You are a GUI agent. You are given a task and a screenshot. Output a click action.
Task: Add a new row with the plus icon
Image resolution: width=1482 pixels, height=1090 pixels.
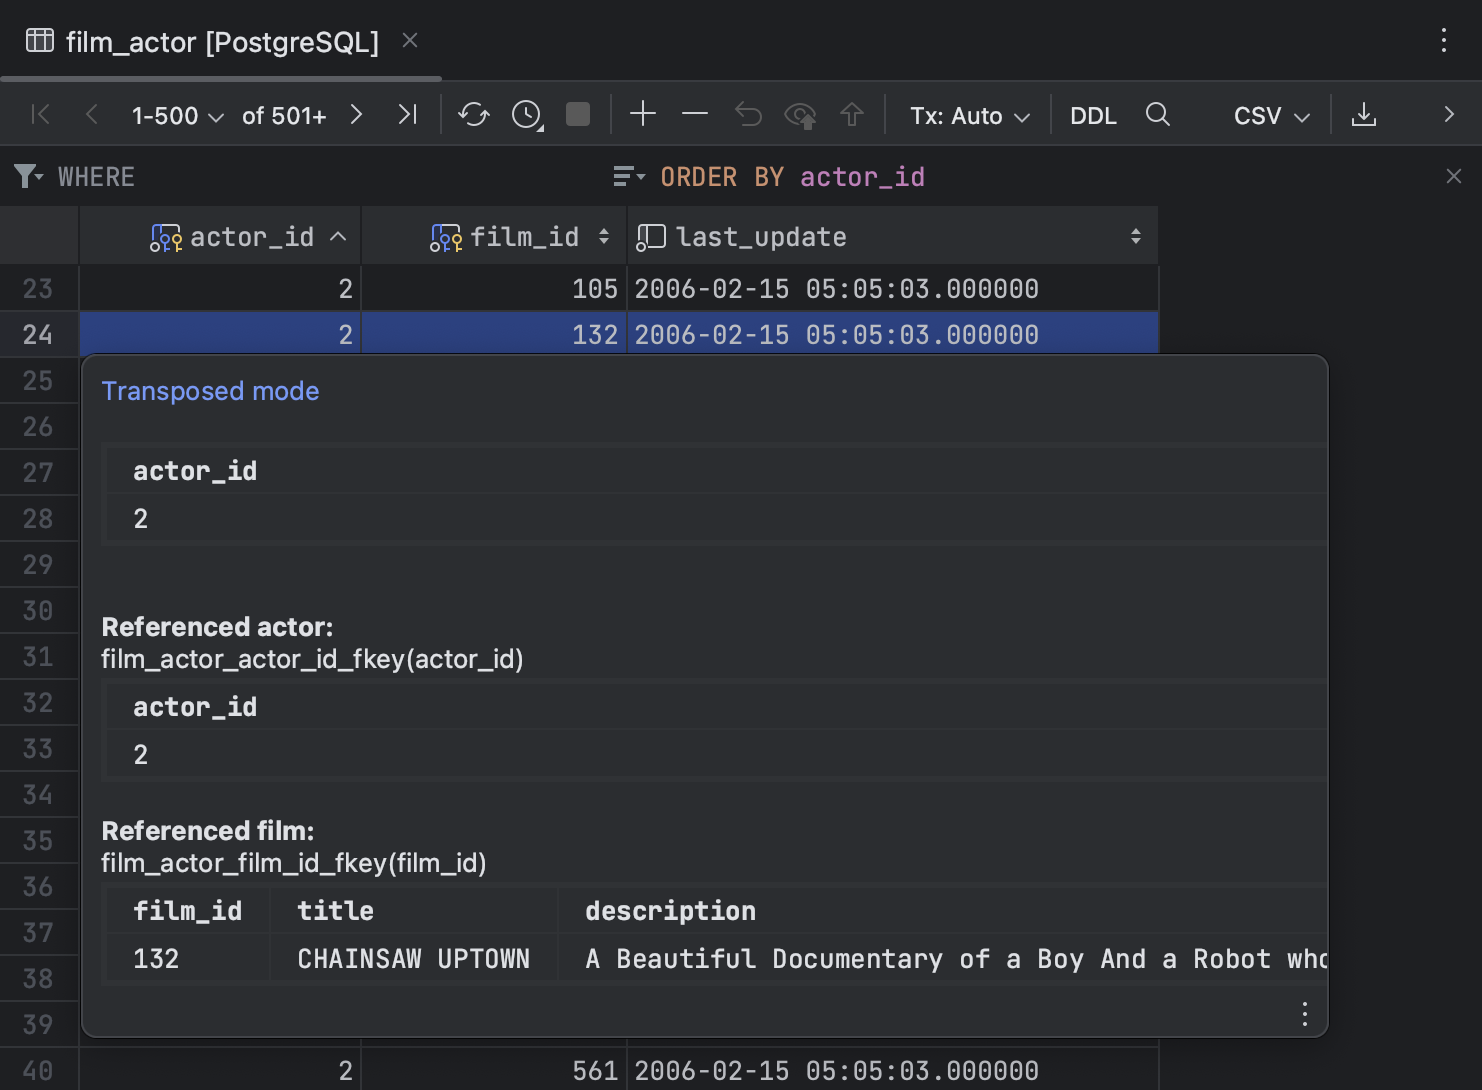pos(643,114)
